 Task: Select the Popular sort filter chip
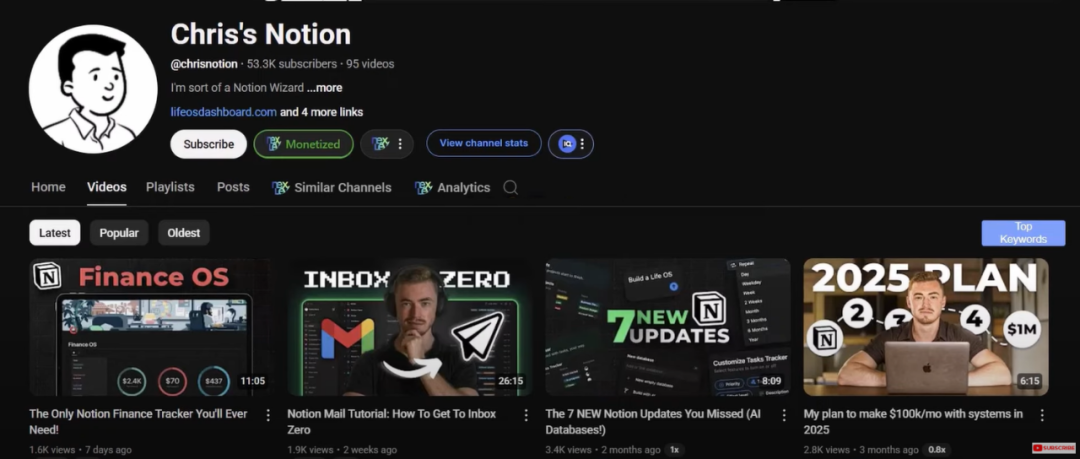[x=119, y=233]
